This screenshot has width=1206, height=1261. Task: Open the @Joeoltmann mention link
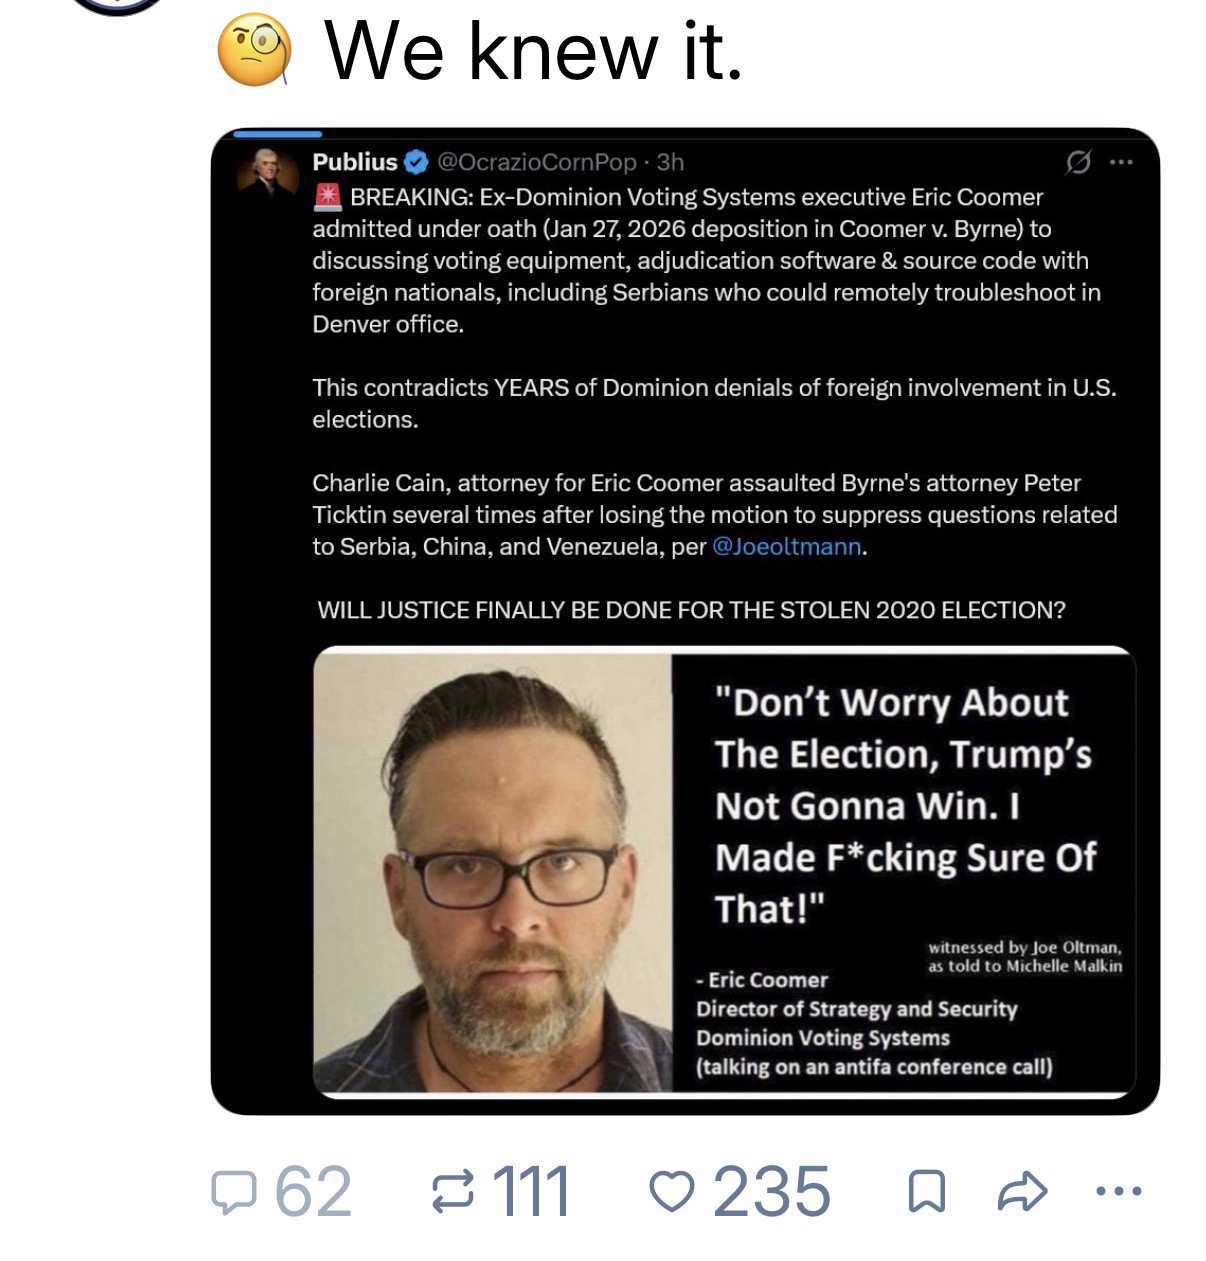click(x=788, y=547)
